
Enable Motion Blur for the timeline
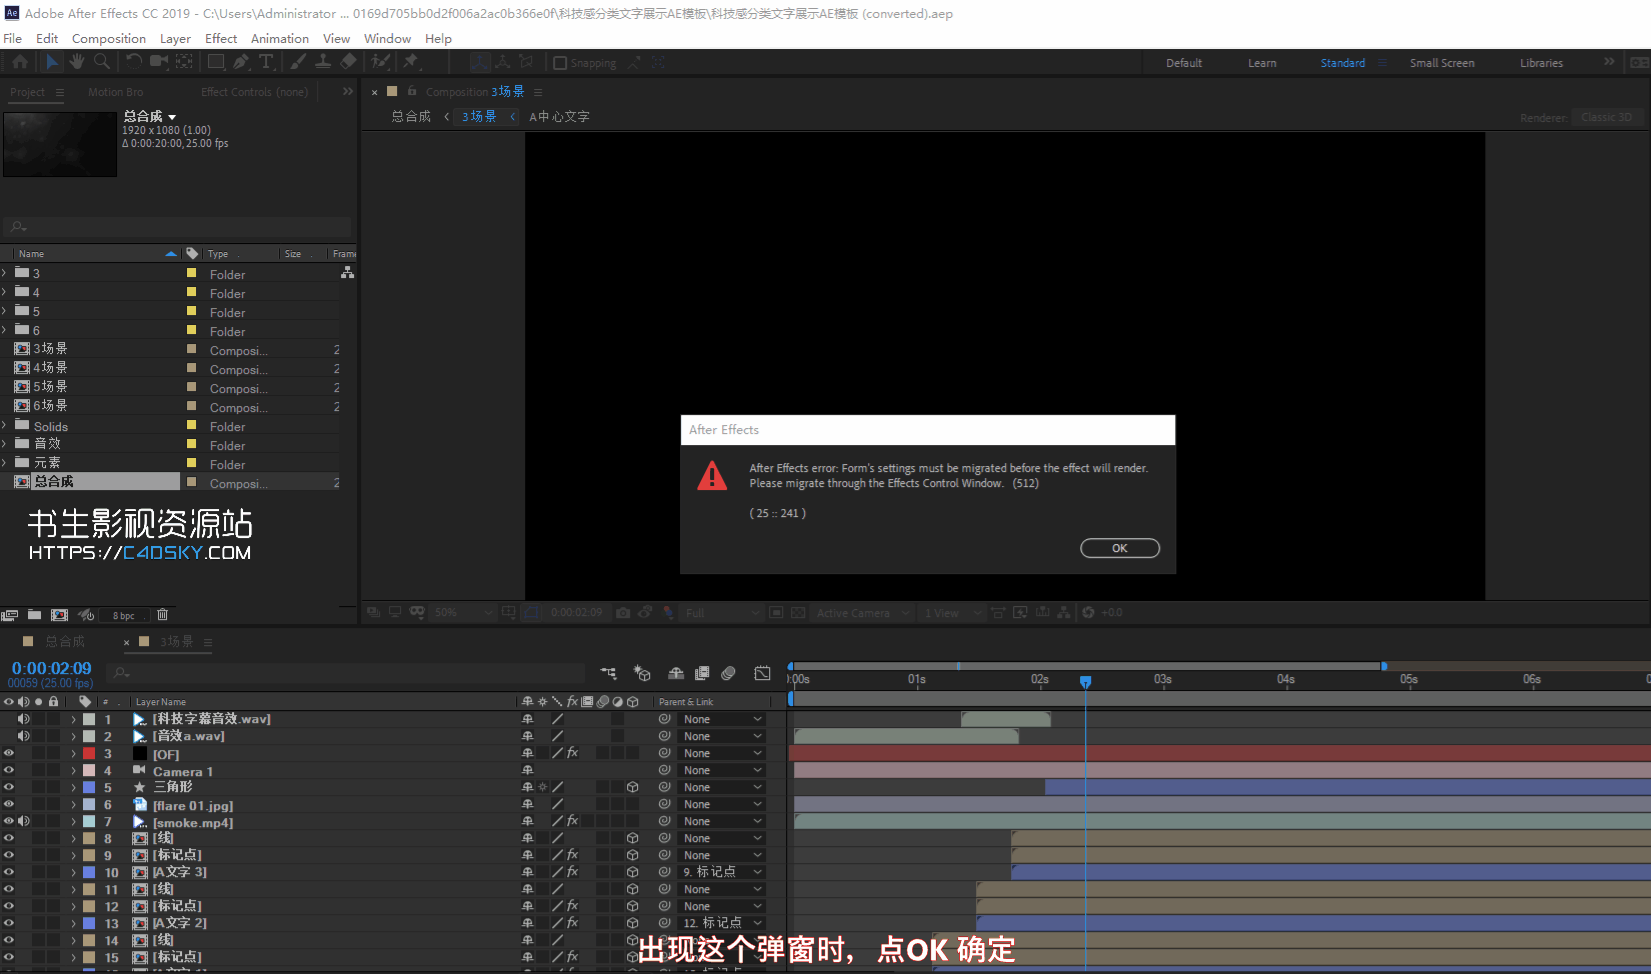click(729, 673)
